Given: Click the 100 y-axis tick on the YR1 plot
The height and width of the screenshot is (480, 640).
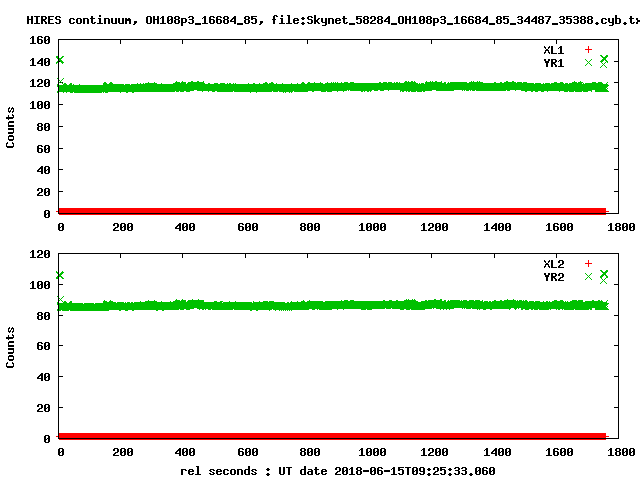Looking at the screenshot, I should [x=40, y=105].
